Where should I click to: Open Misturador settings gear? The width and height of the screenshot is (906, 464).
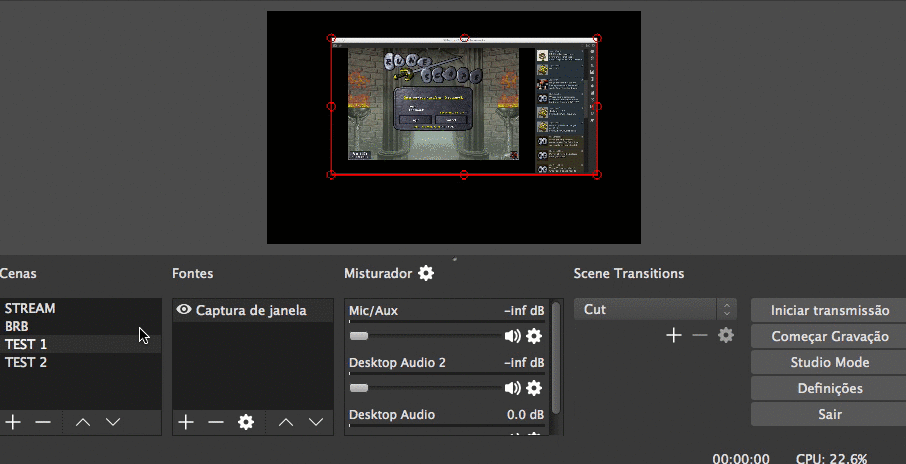coord(426,273)
